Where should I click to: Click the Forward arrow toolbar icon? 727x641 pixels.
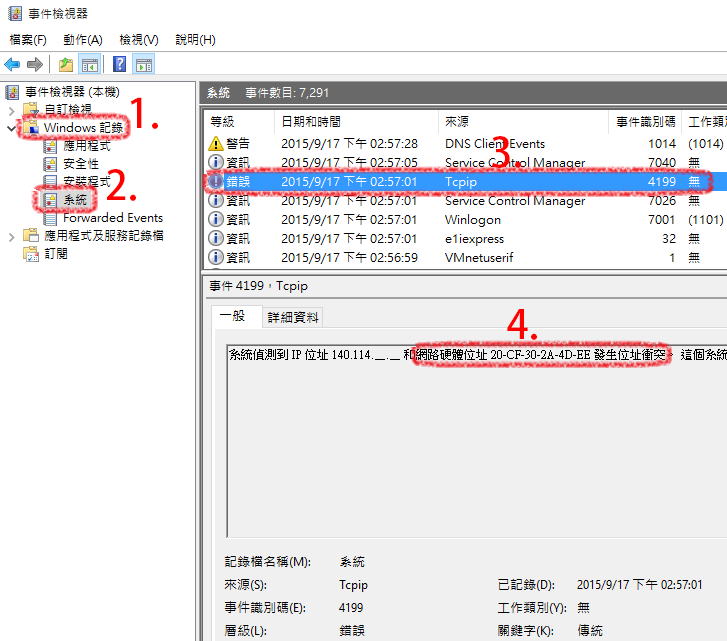tap(35, 65)
